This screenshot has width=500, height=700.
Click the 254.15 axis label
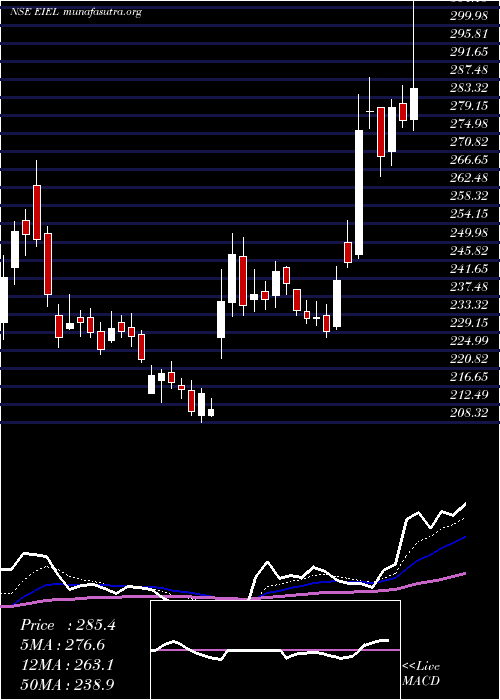468,214
